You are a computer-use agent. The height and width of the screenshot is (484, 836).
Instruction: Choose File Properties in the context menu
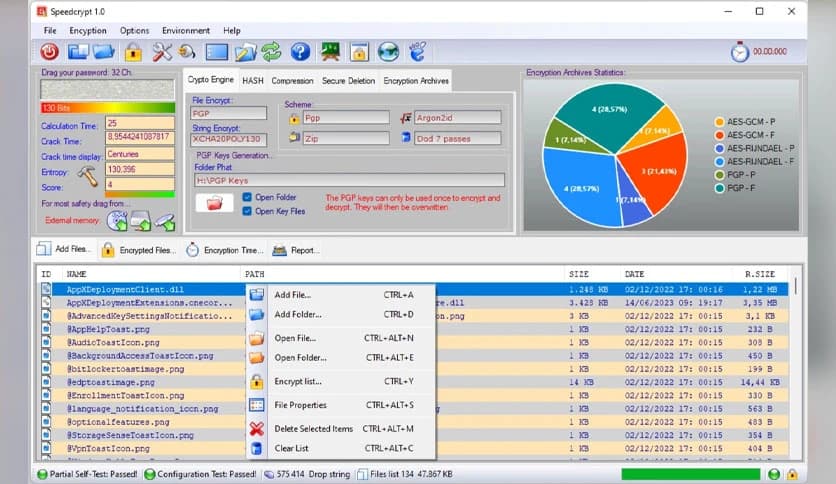click(x=341, y=405)
